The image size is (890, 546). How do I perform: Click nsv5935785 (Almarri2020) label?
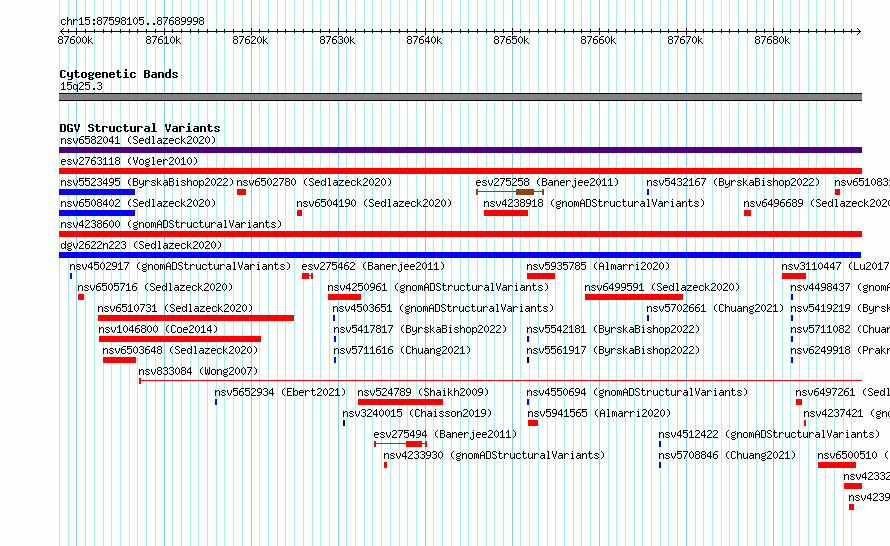[598, 266]
